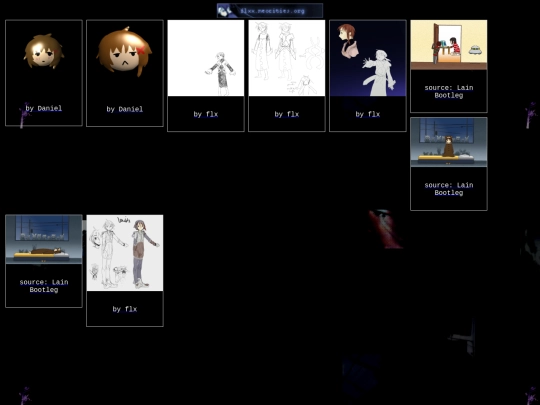540x405 pixels.
Task: Click 'source: Lain Bootleg' under the doorway image
Action: click(x=449, y=92)
